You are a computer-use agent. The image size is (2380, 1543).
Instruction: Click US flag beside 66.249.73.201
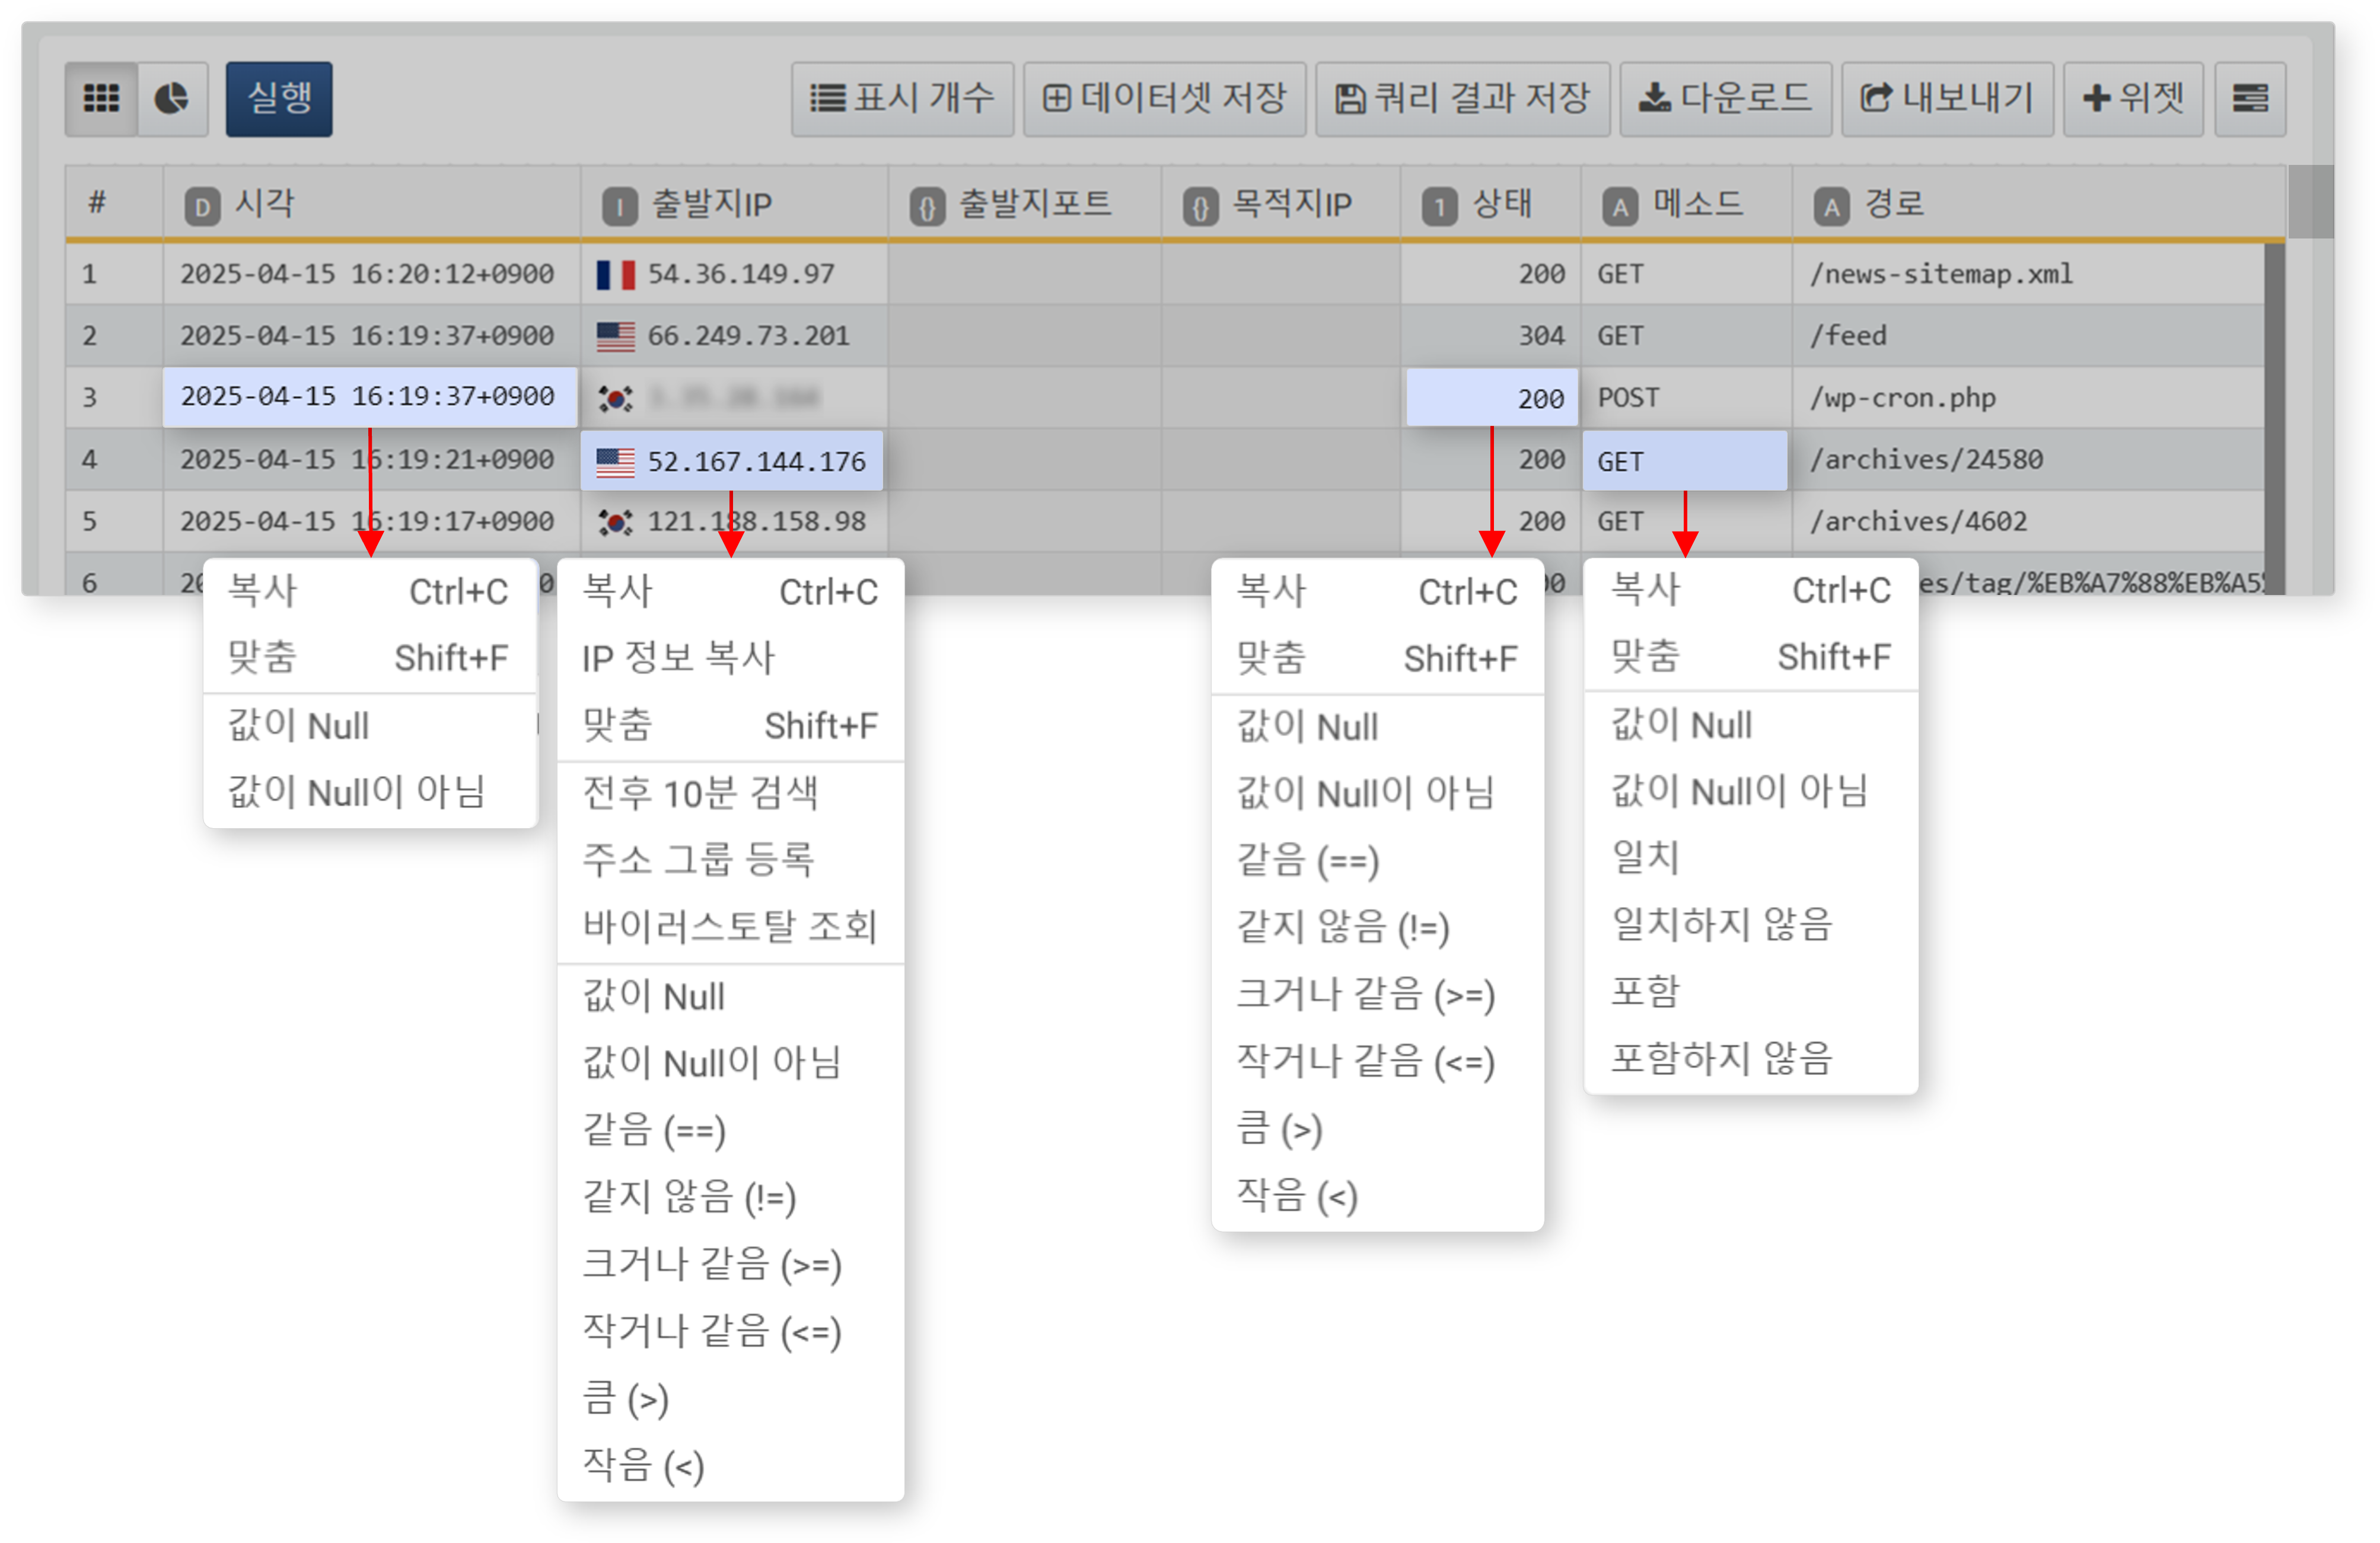(x=615, y=336)
